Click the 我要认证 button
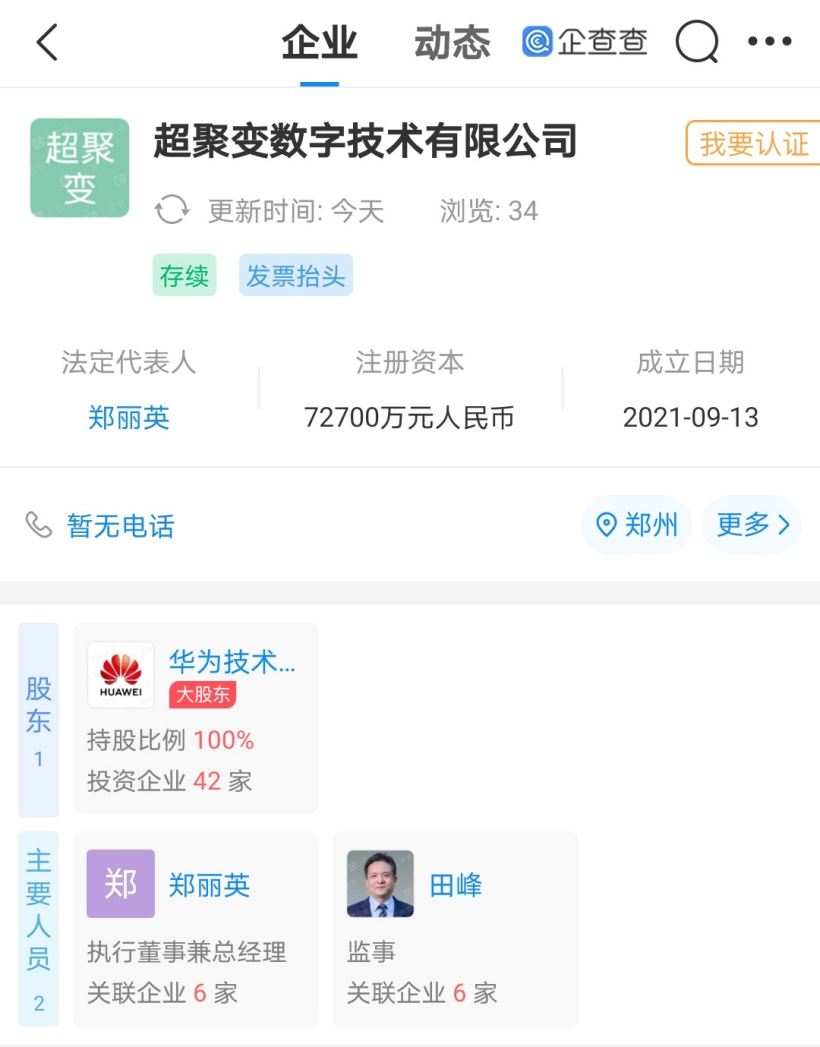Image resolution: width=820 pixels, height=1047 pixels. click(754, 144)
